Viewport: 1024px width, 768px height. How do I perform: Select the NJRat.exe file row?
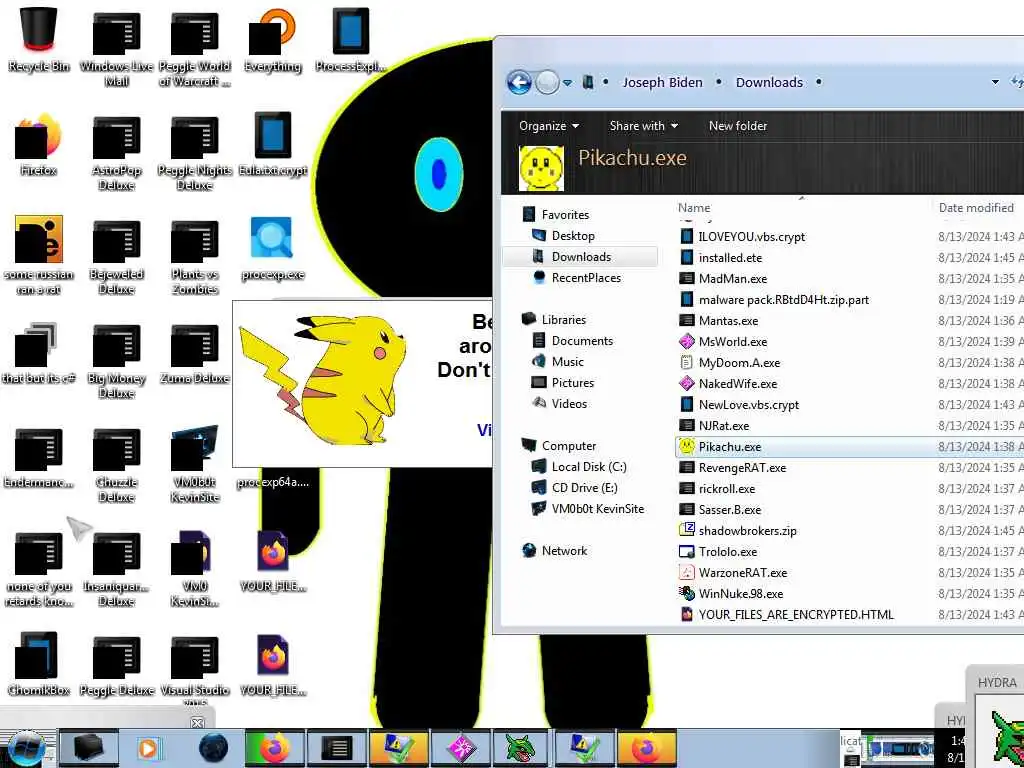point(849,425)
